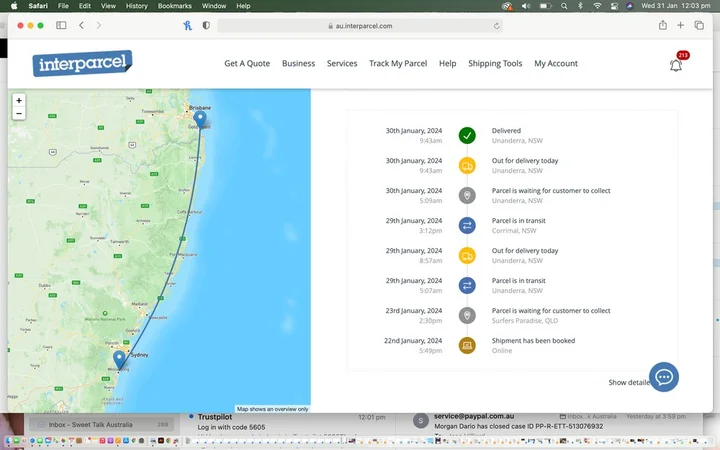The width and height of the screenshot is (720, 450).
Task: Go to Track My Parcel page
Action: point(398,64)
